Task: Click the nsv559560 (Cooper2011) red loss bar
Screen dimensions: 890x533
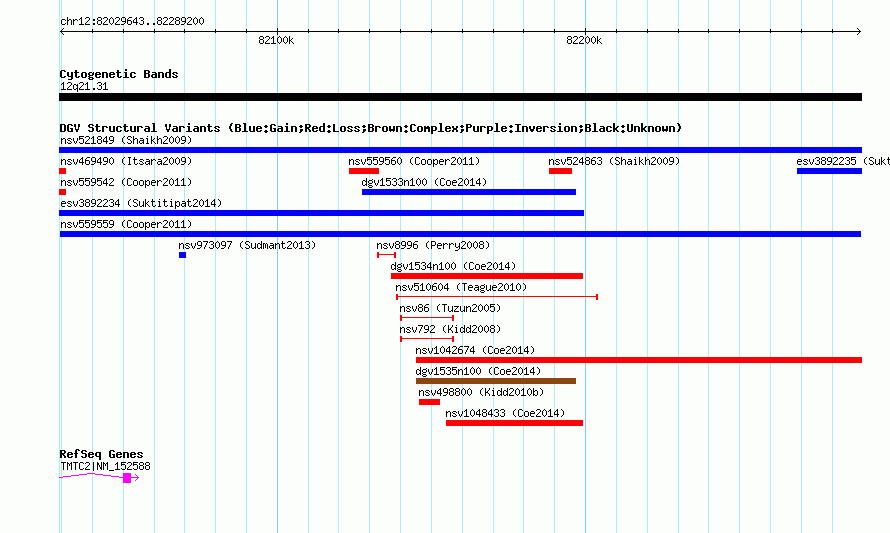Action: point(364,171)
